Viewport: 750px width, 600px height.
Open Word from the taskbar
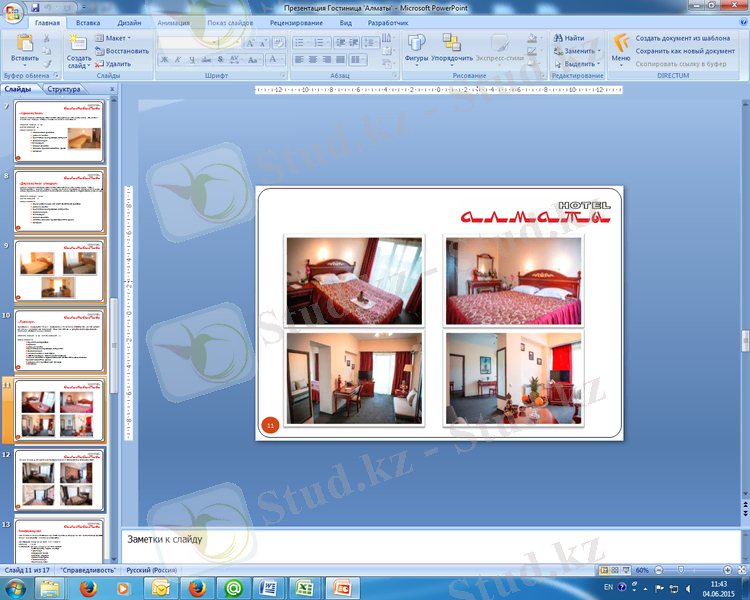coord(269,588)
